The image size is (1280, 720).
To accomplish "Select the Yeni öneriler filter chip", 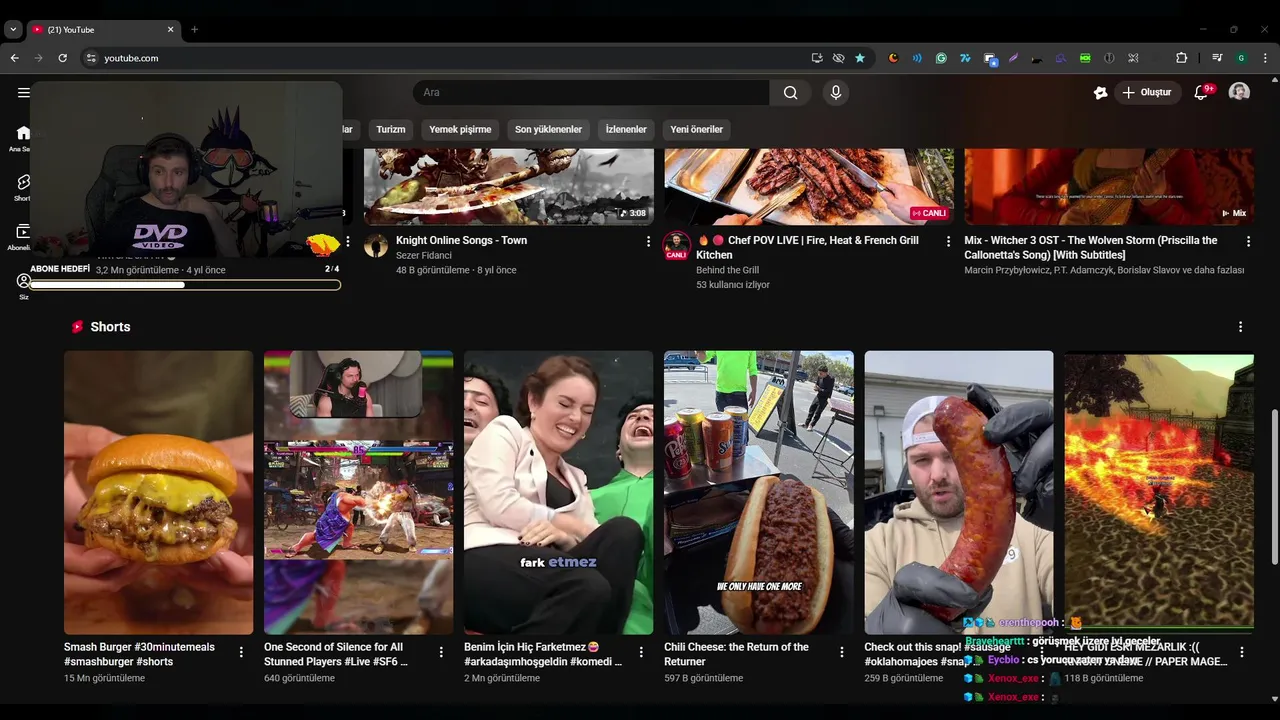I will pos(696,129).
